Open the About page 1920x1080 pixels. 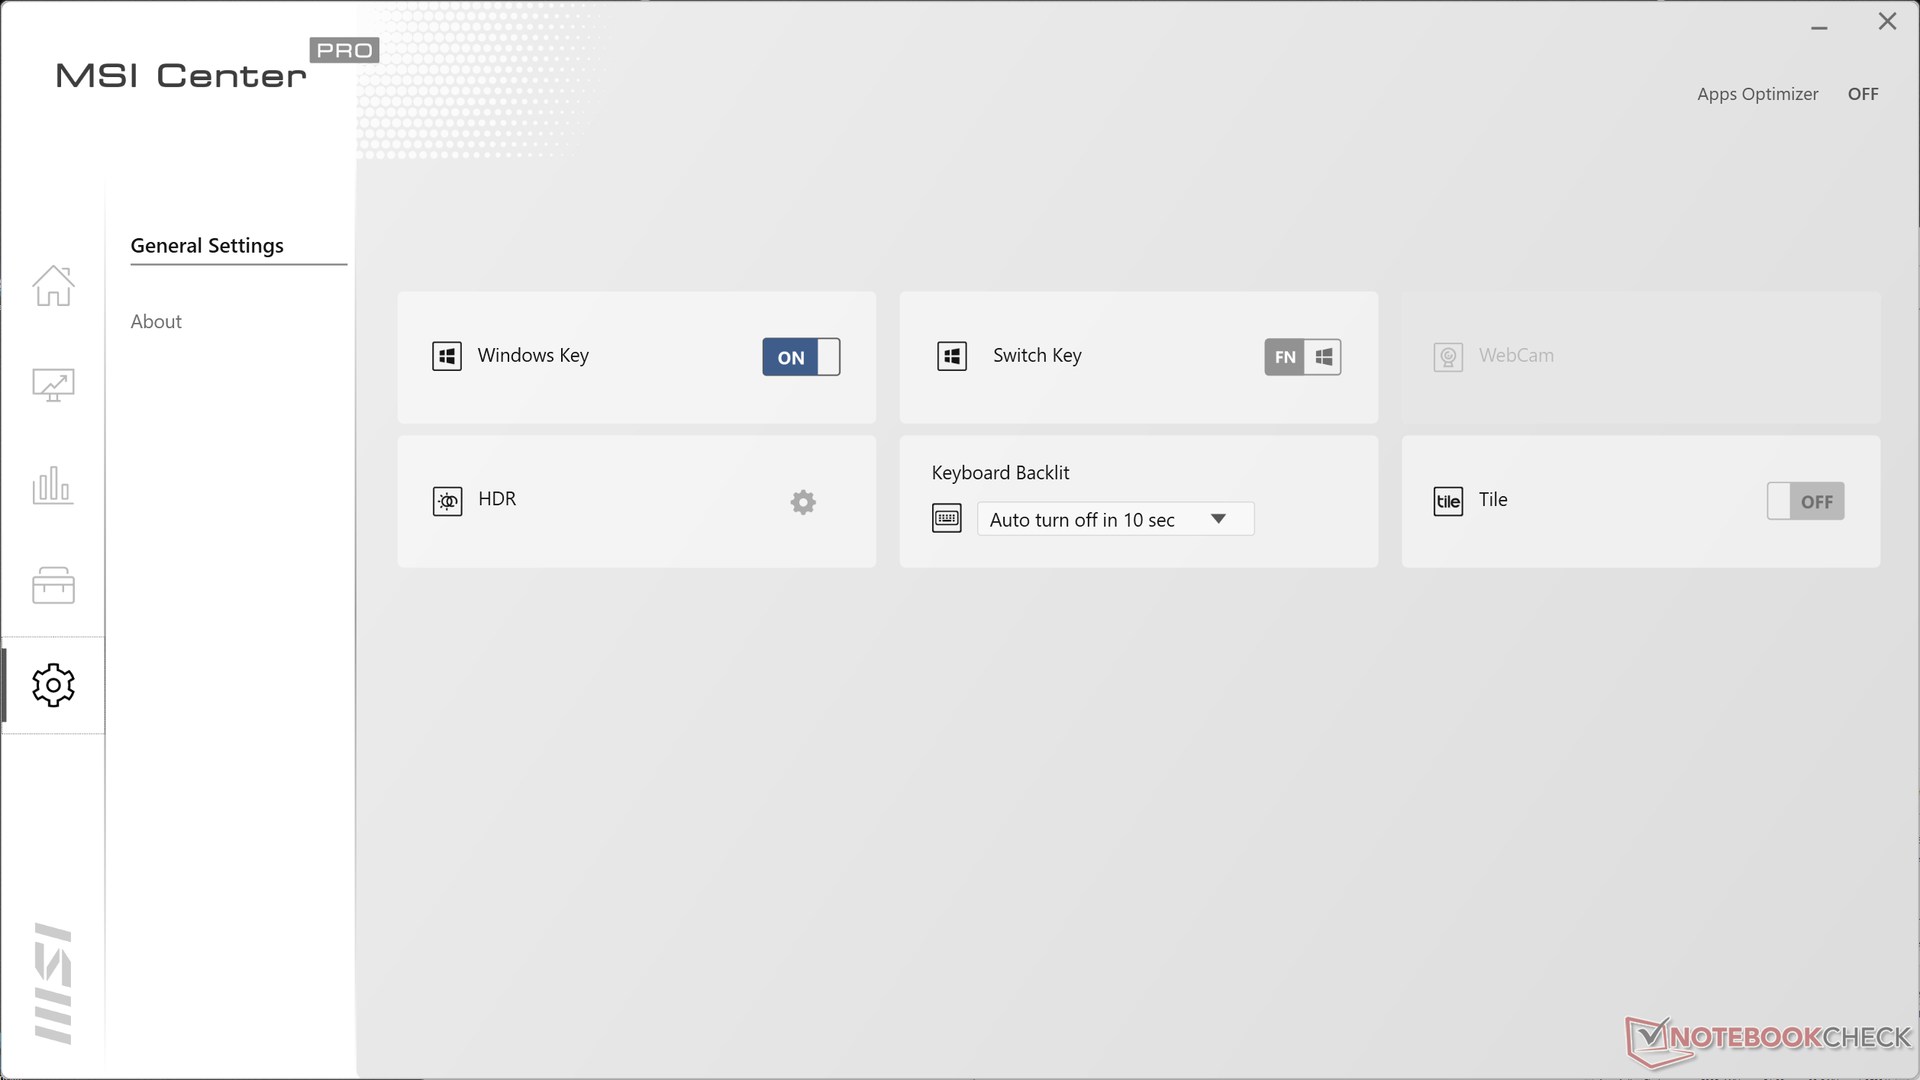tap(156, 321)
